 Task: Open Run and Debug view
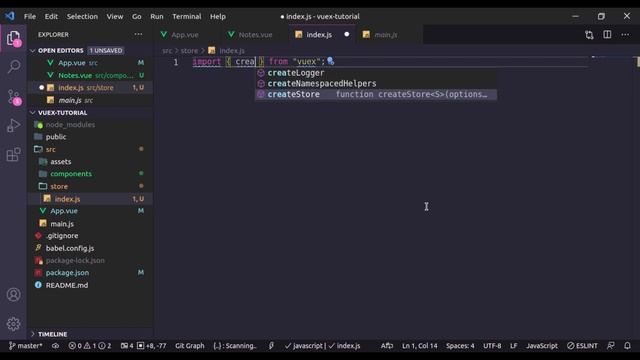13,125
